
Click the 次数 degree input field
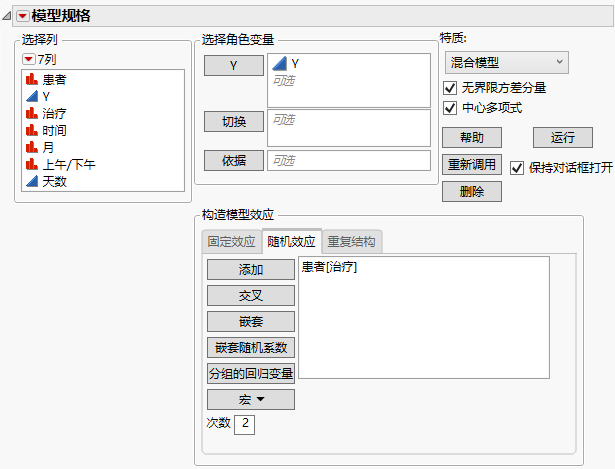[x=244, y=425]
